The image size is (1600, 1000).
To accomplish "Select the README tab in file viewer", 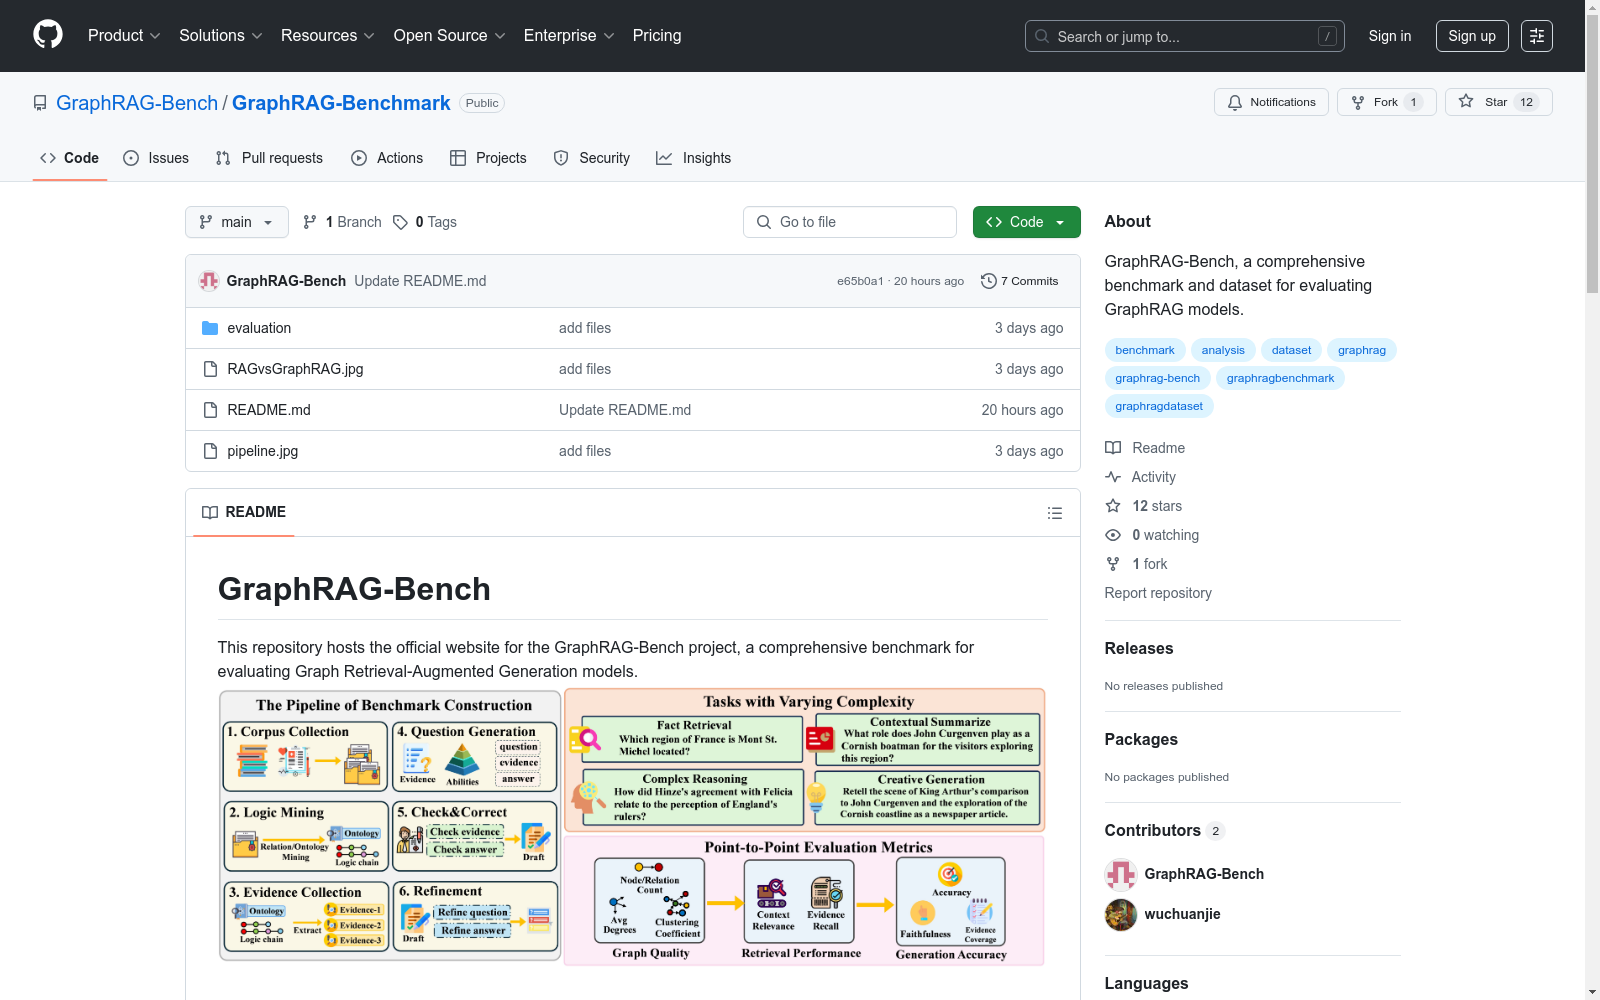I will point(244,512).
